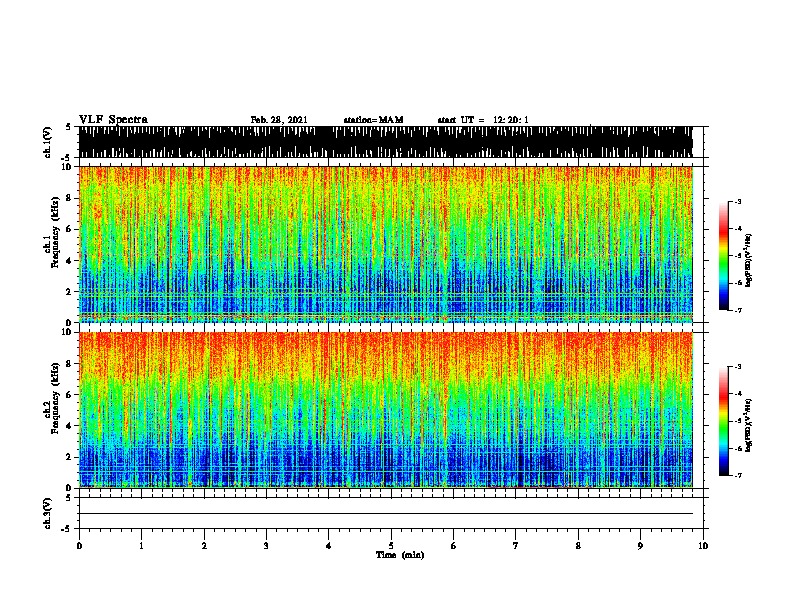
Task: Click time axis tick label "8"
Action: click(x=578, y=546)
